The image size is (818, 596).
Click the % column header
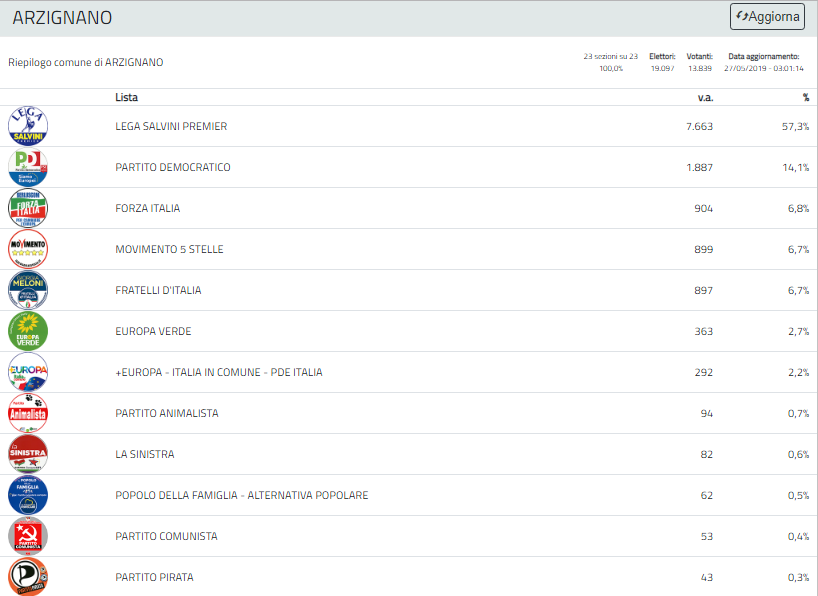coord(806,97)
